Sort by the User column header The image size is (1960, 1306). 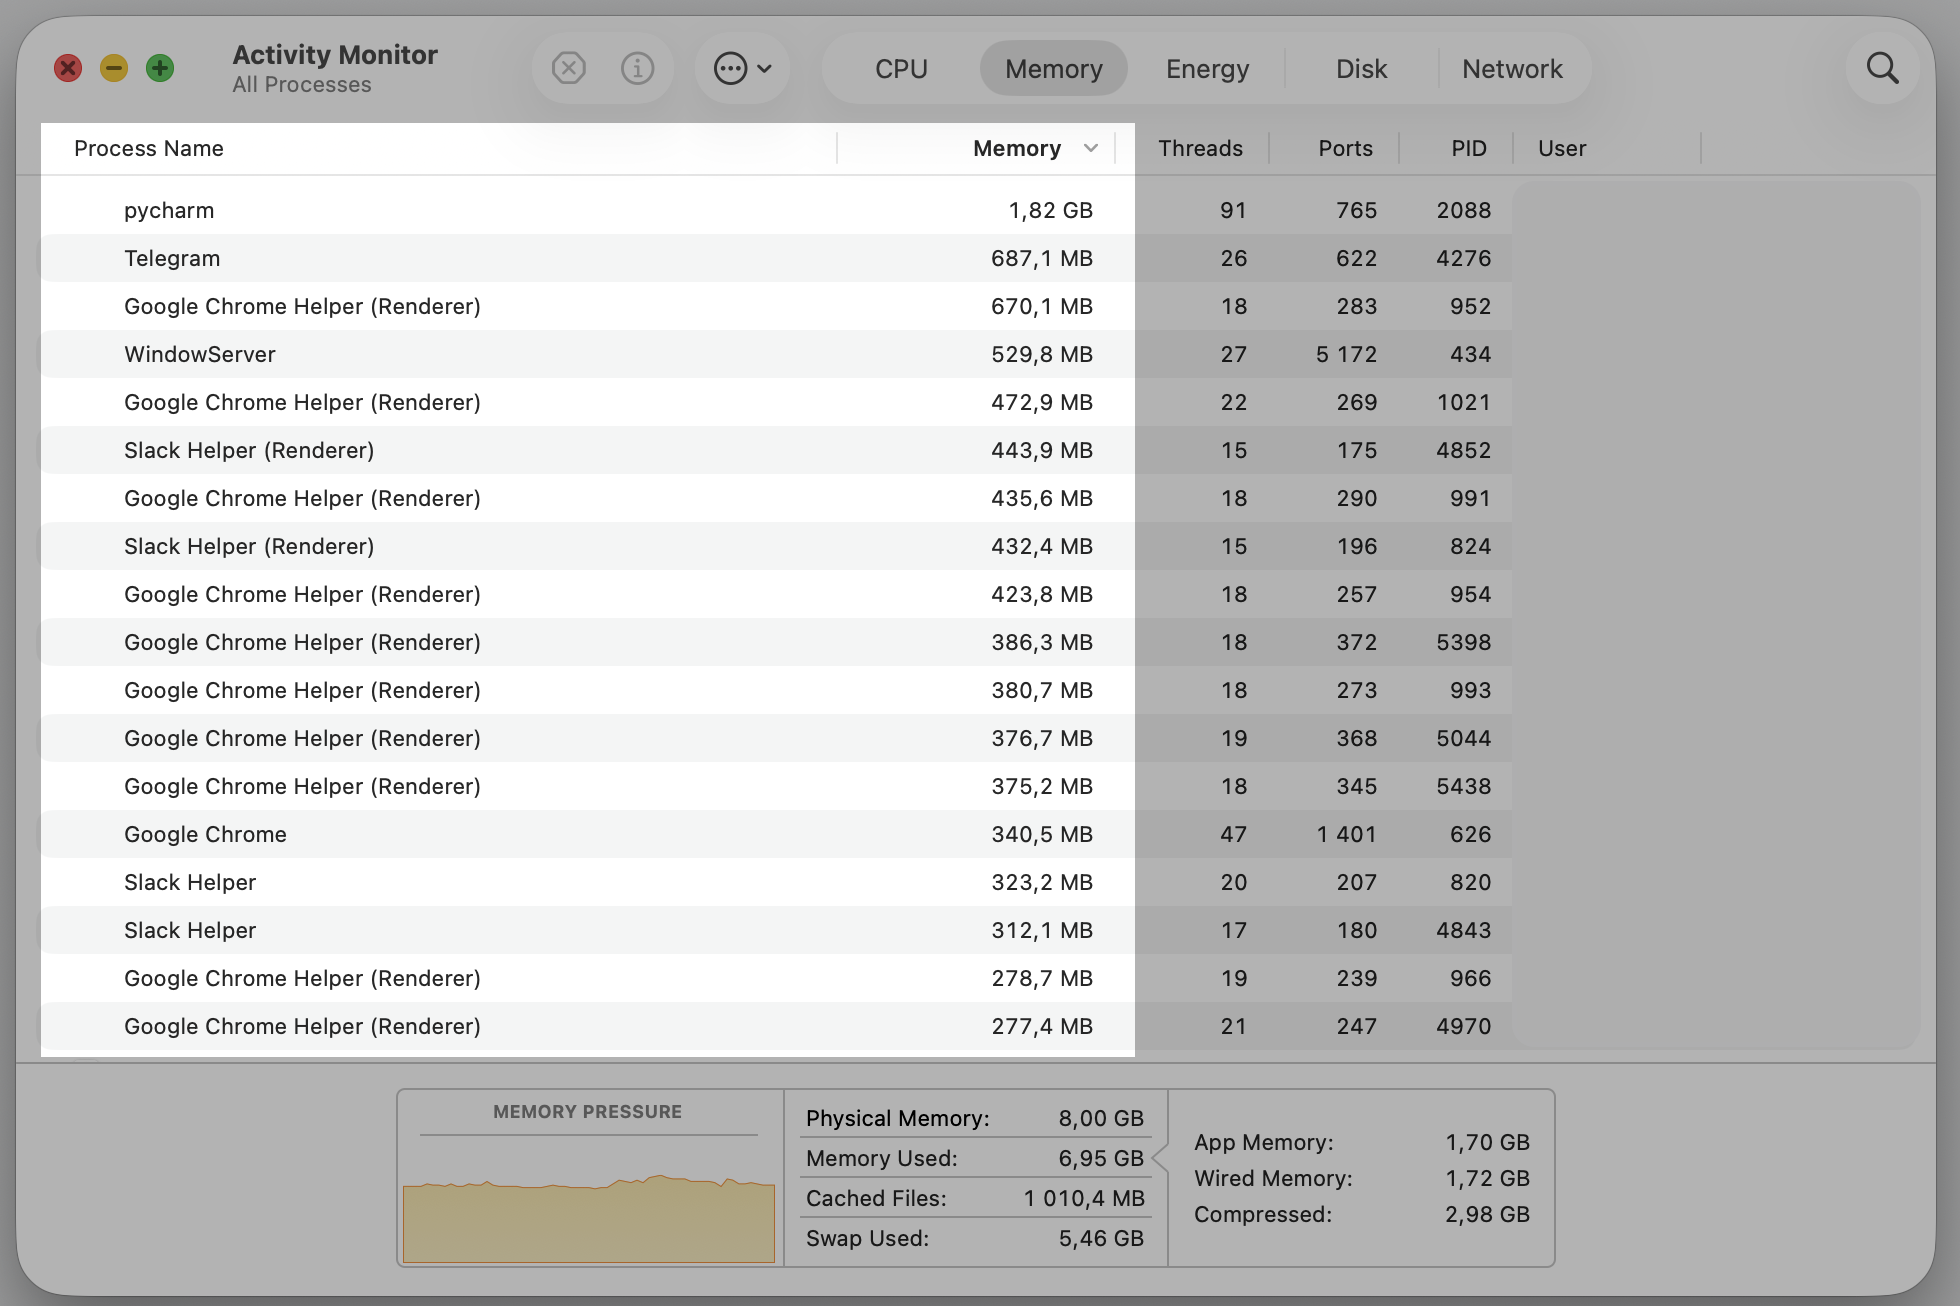point(1562,148)
